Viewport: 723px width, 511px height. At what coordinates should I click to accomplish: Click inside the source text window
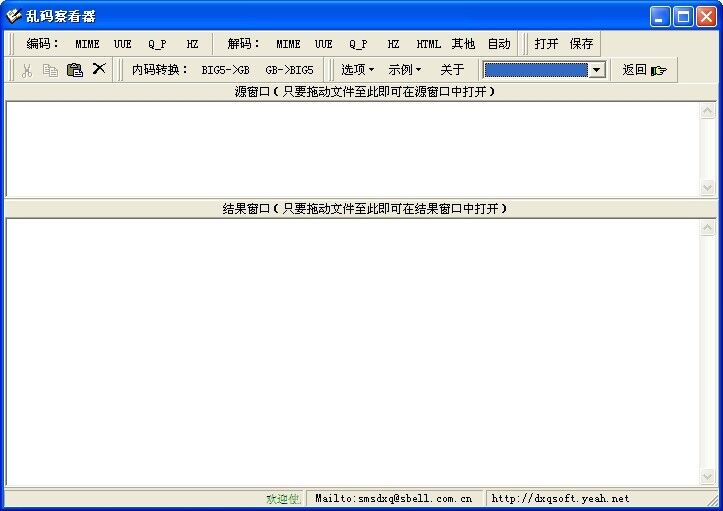[353, 149]
